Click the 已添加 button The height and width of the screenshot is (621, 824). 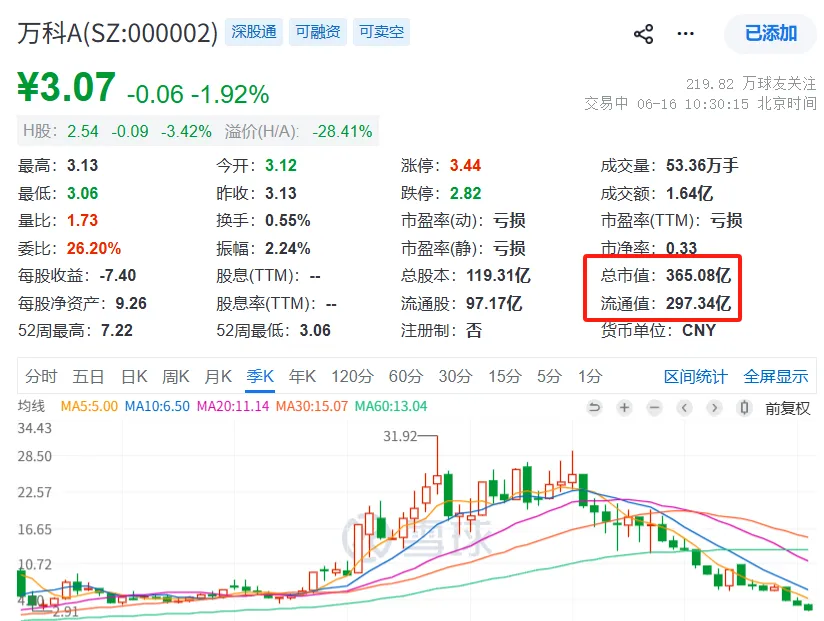(770, 34)
